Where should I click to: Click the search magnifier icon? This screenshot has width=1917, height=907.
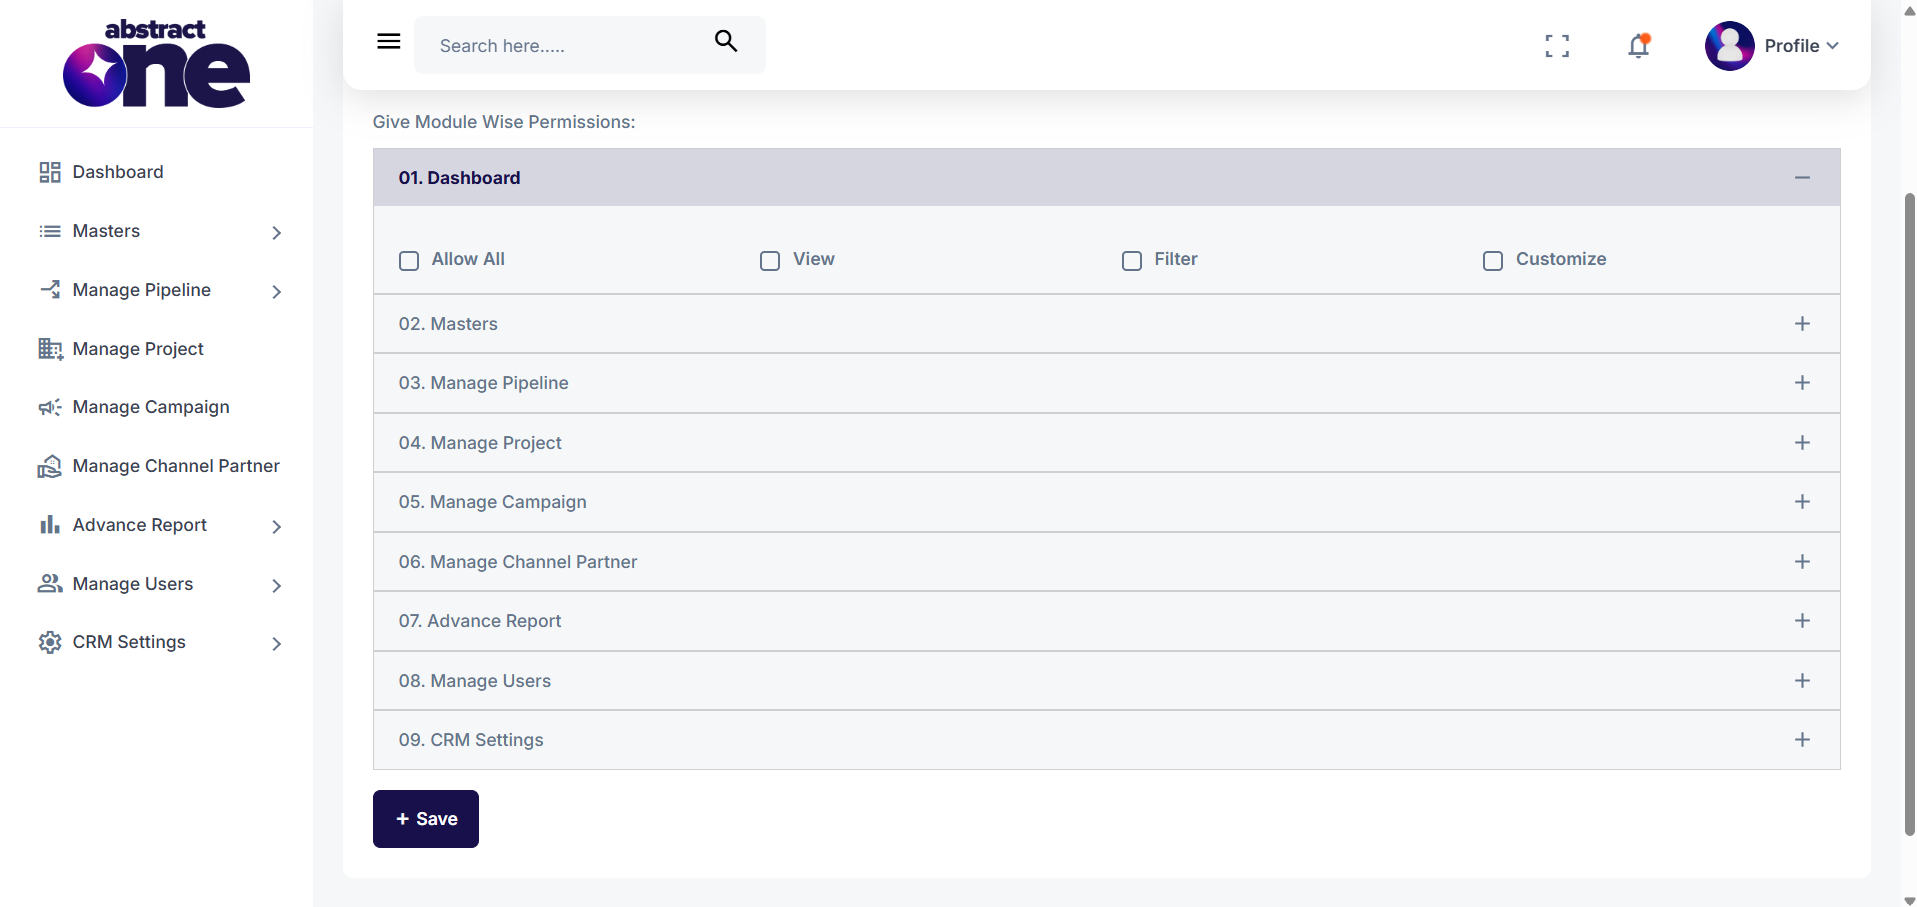point(726,41)
